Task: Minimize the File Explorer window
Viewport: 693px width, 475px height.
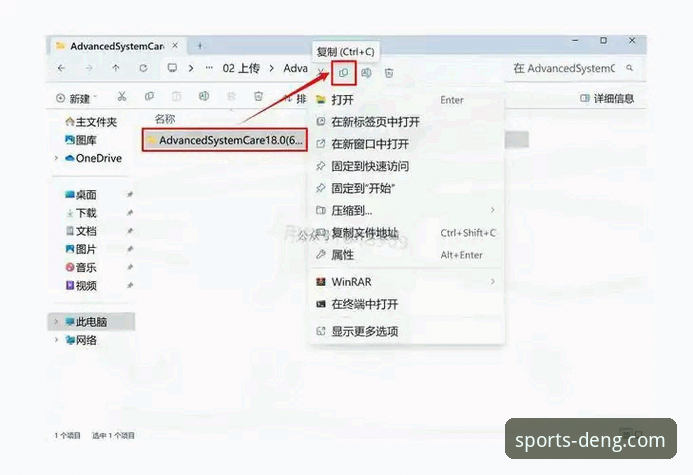Action: 575,41
